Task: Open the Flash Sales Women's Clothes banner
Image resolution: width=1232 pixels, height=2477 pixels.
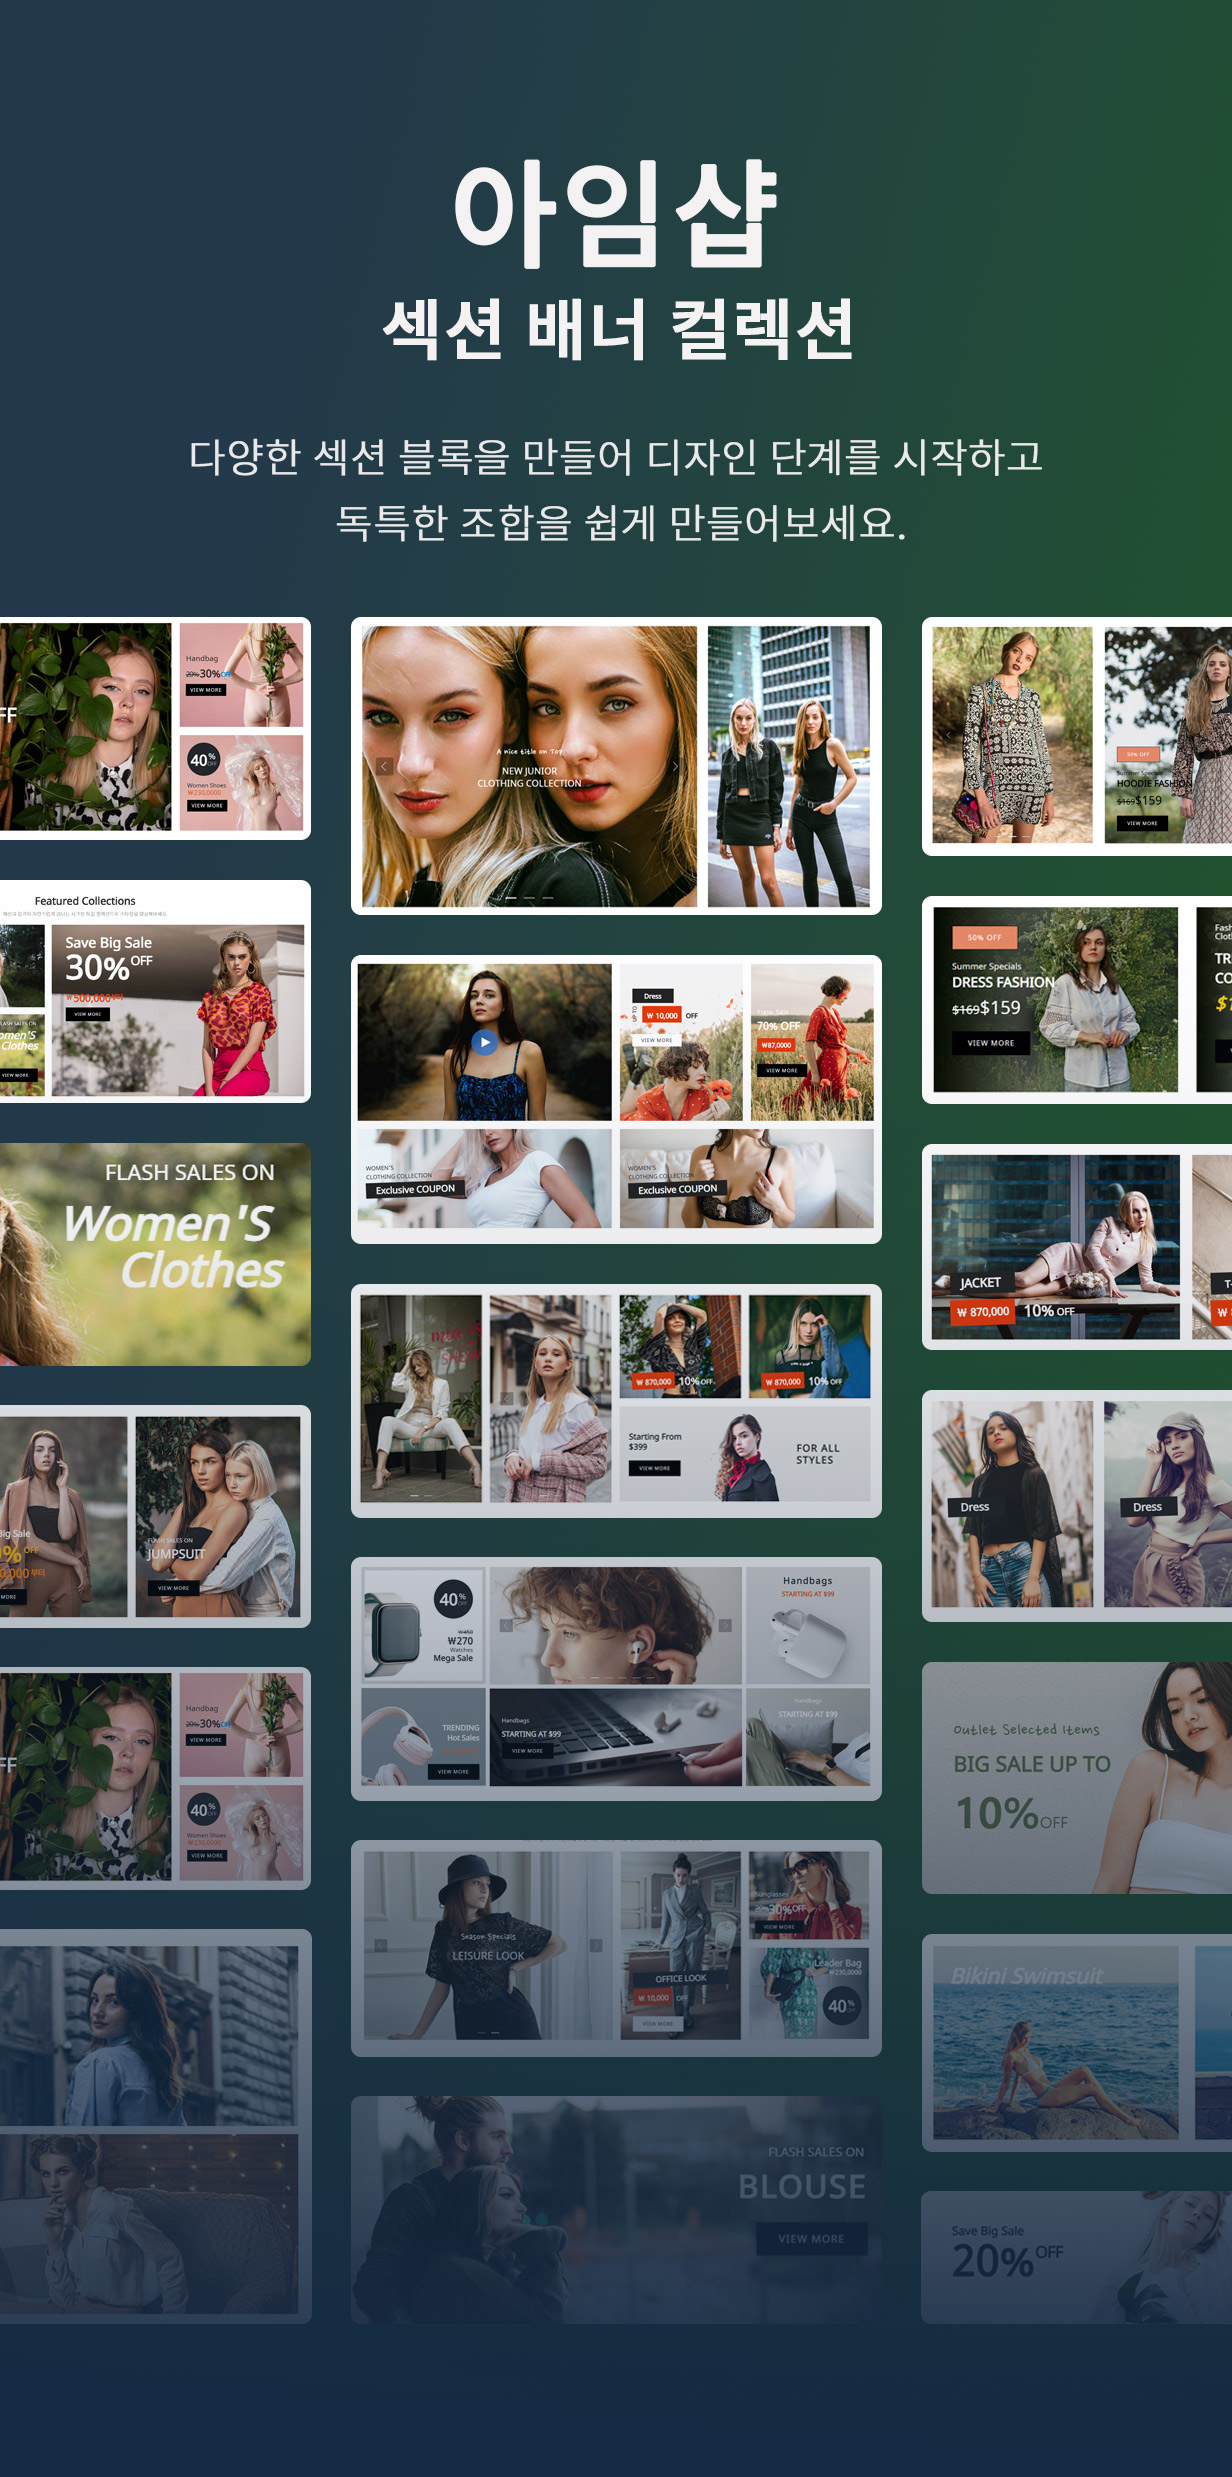Action: (155, 1254)
